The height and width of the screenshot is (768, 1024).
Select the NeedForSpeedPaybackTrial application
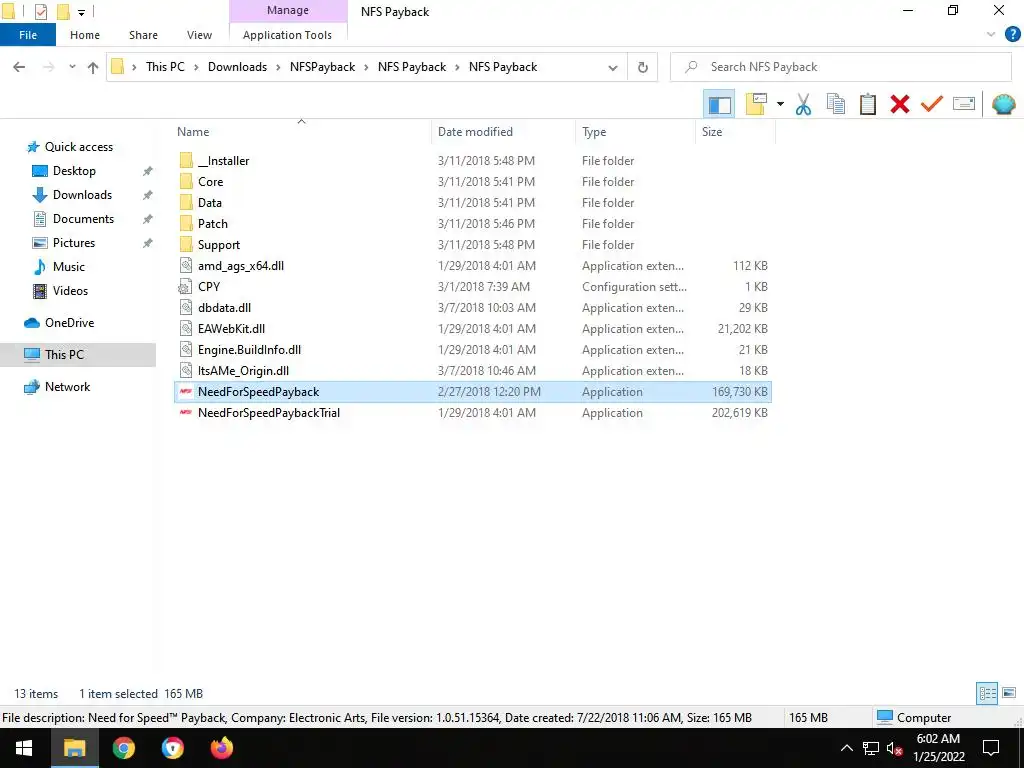(x=473, y=413)
